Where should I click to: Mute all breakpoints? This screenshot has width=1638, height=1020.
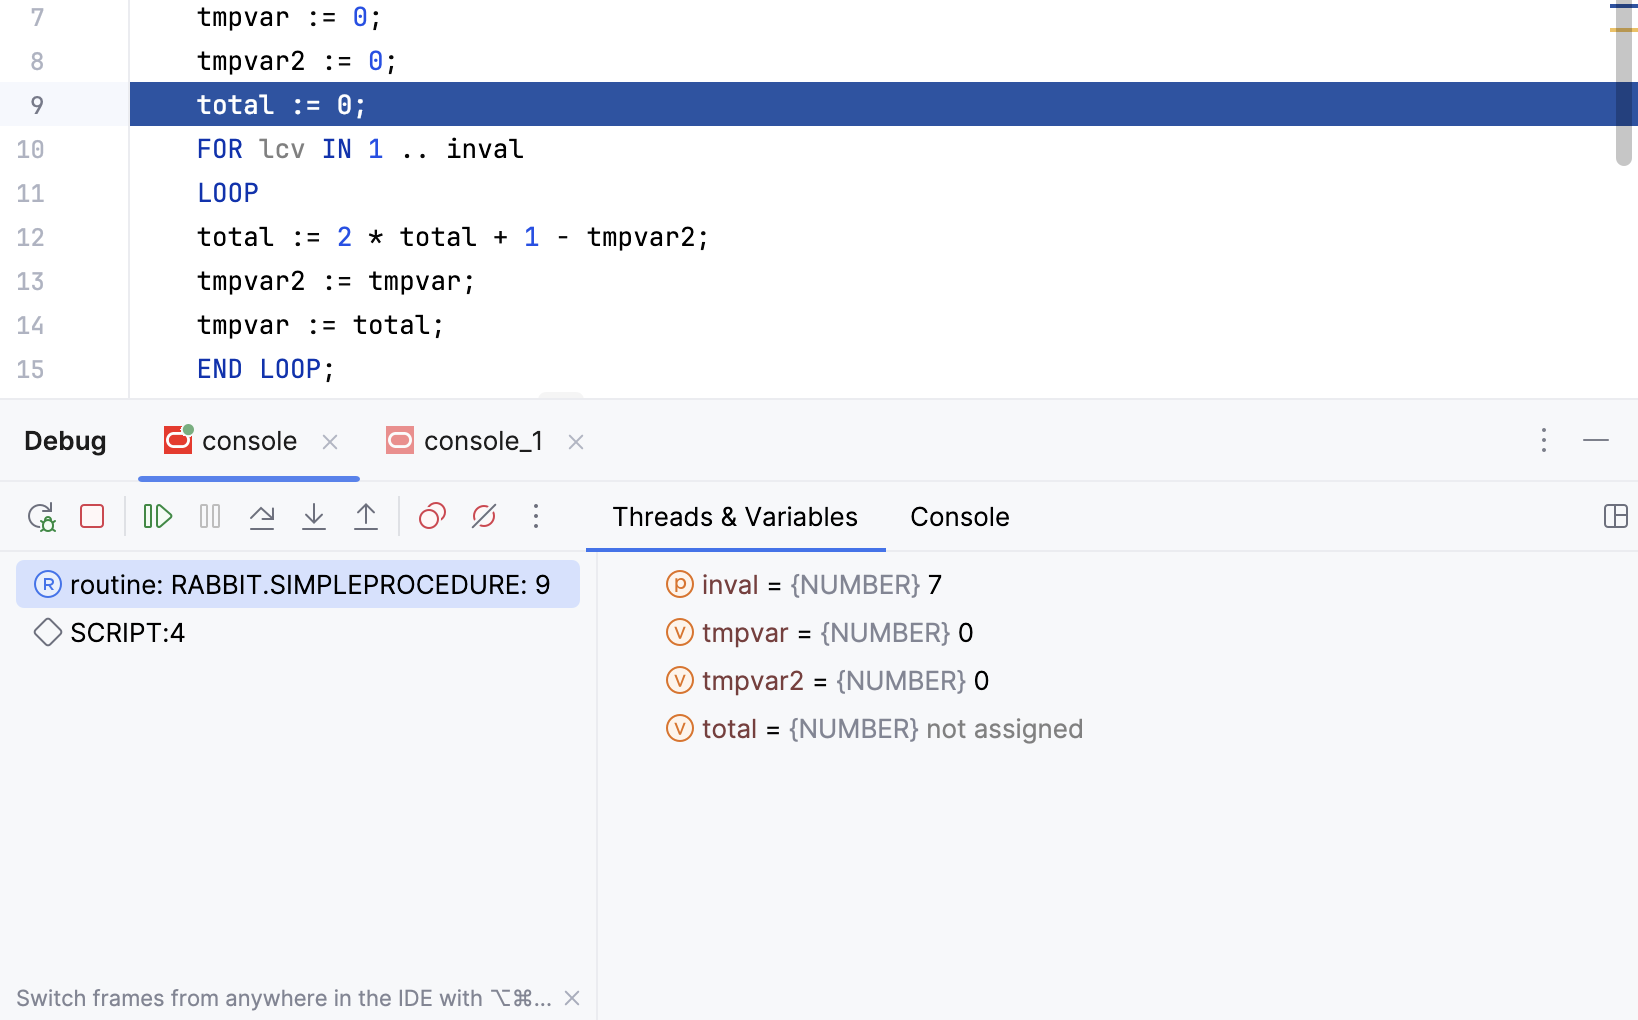[484, 517]
